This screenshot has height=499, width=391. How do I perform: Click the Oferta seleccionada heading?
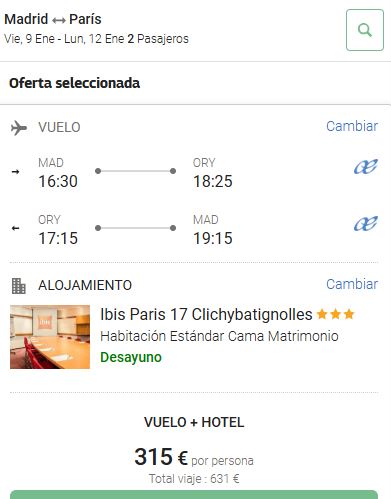(74, 83)
